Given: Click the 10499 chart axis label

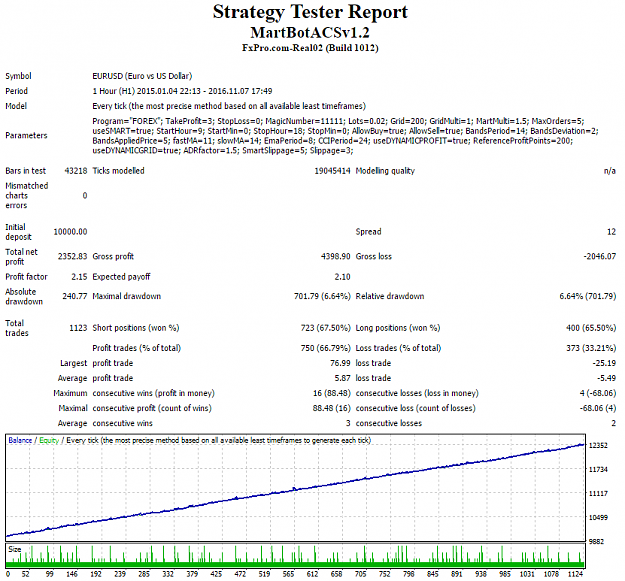Looking at the screenshot, I should click(x=598, y=517).
